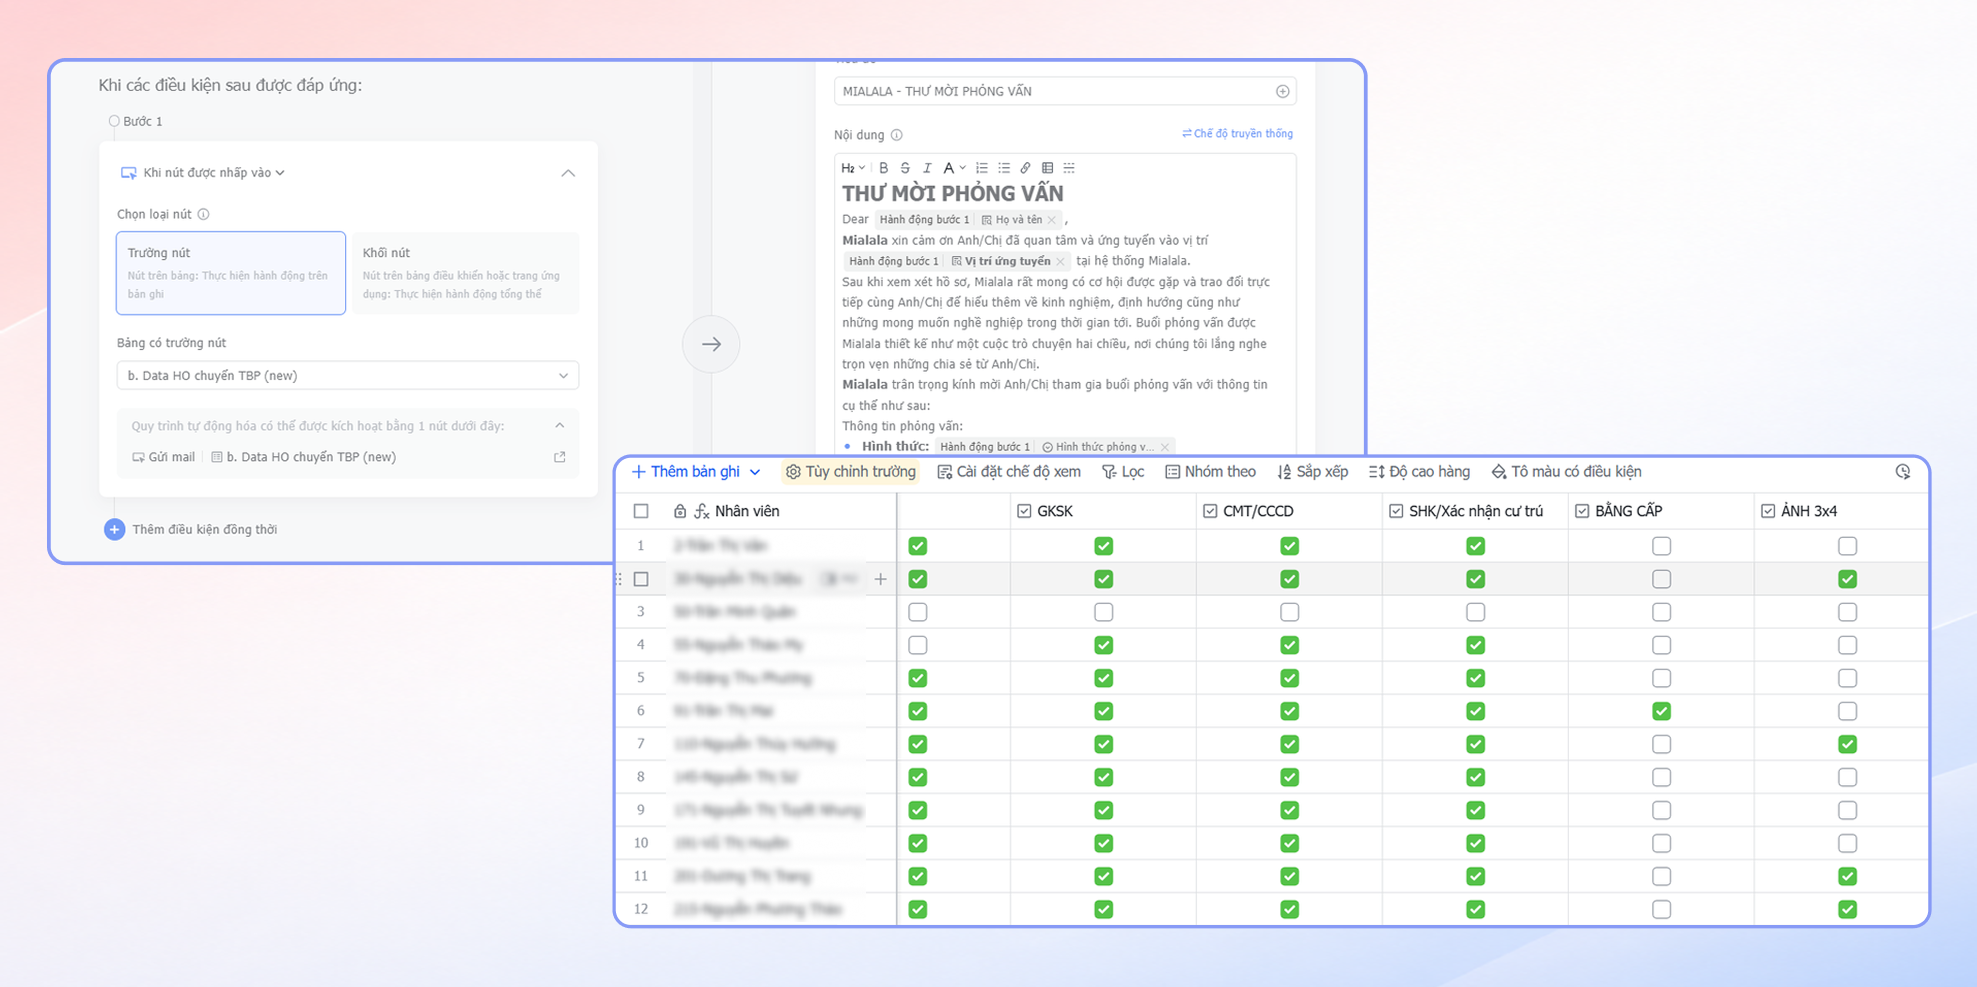Open the Tùy chỉnh trường menu
Screen dimensions: 1977x987
point(851,472)
